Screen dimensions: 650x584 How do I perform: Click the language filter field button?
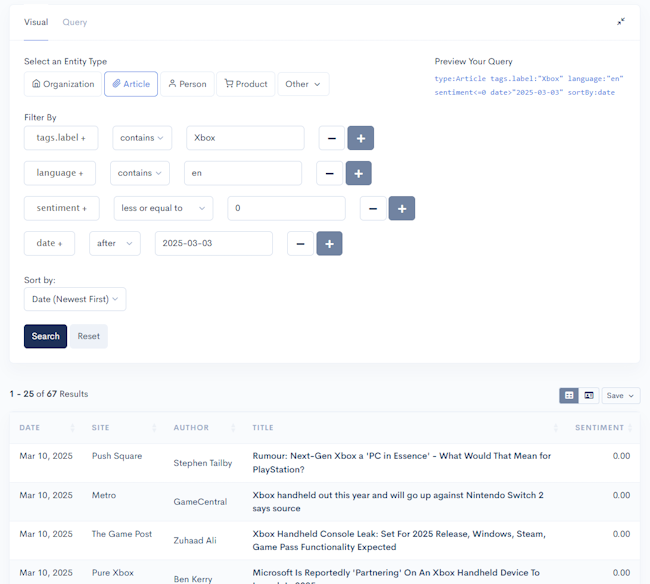pos(60,173)
